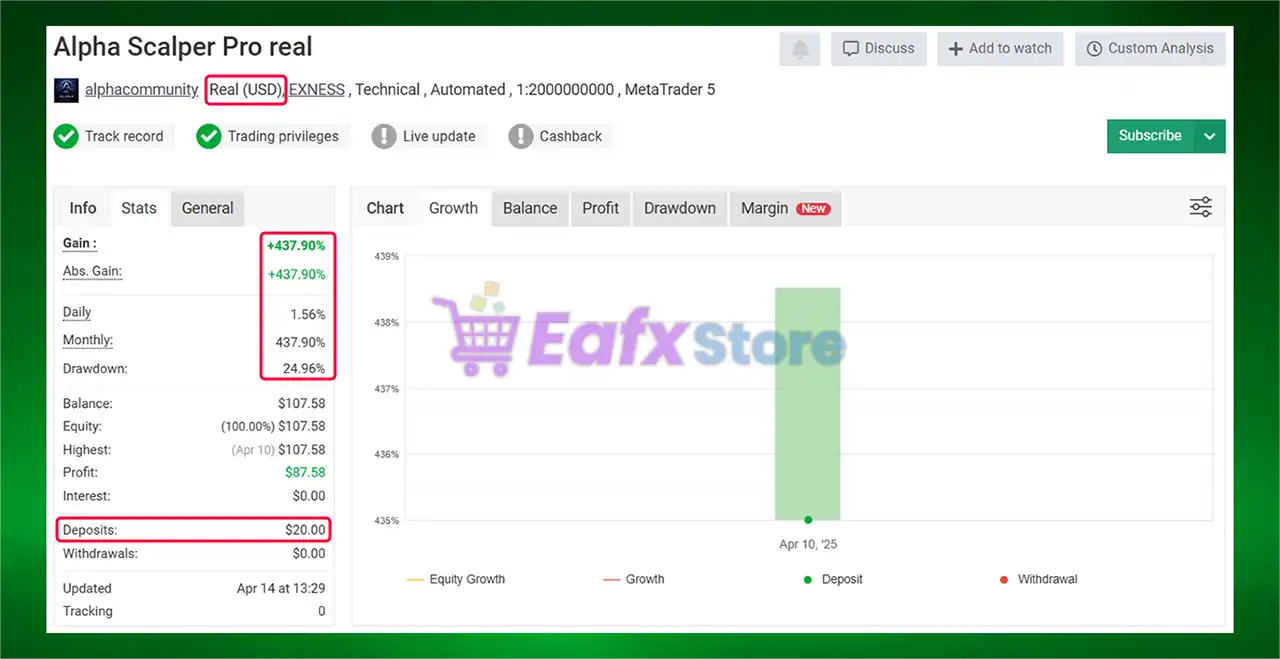Click the green deposit dot on chart

point(808,520)
